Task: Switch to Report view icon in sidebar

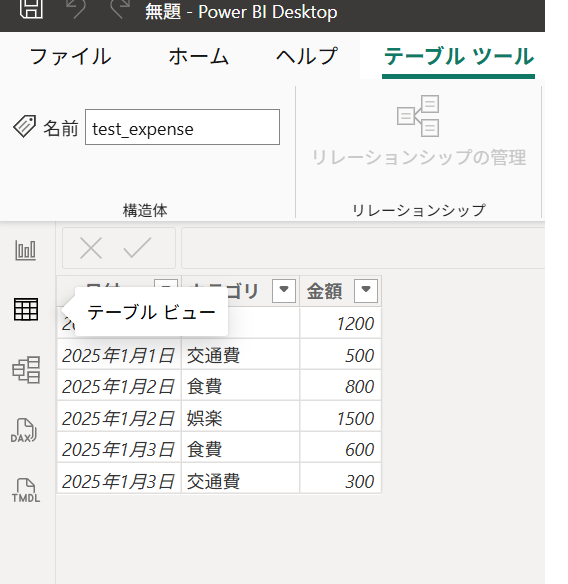Action: (26, 250)
